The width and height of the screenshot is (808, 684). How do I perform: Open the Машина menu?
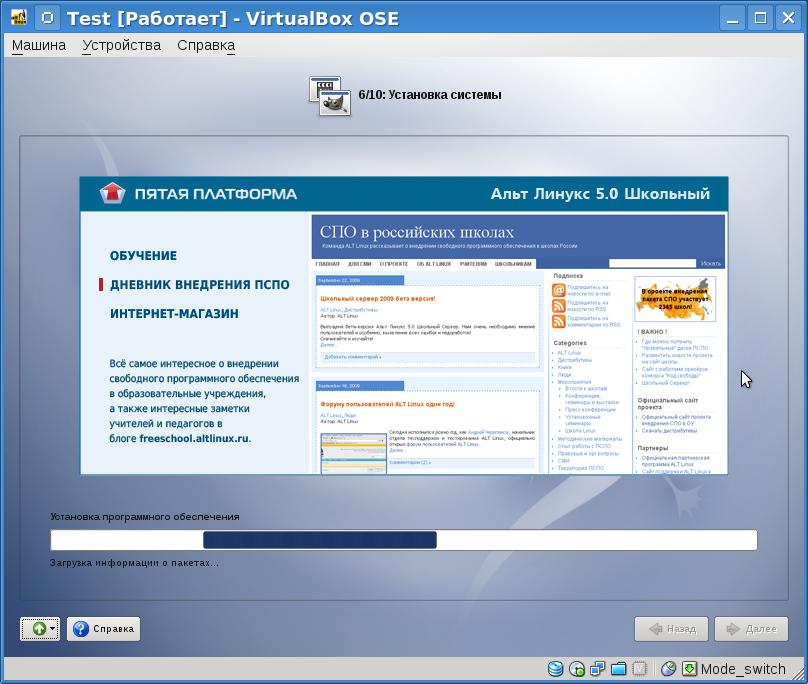click(x=38, y=45)
